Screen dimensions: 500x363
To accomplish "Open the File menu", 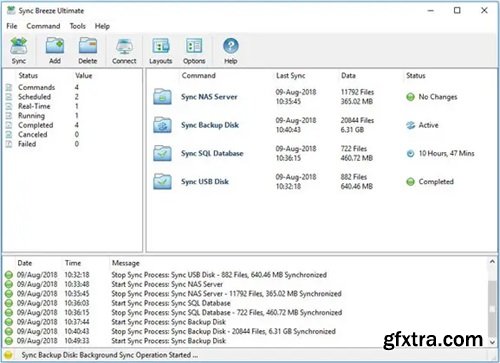I will click(12, 26).
